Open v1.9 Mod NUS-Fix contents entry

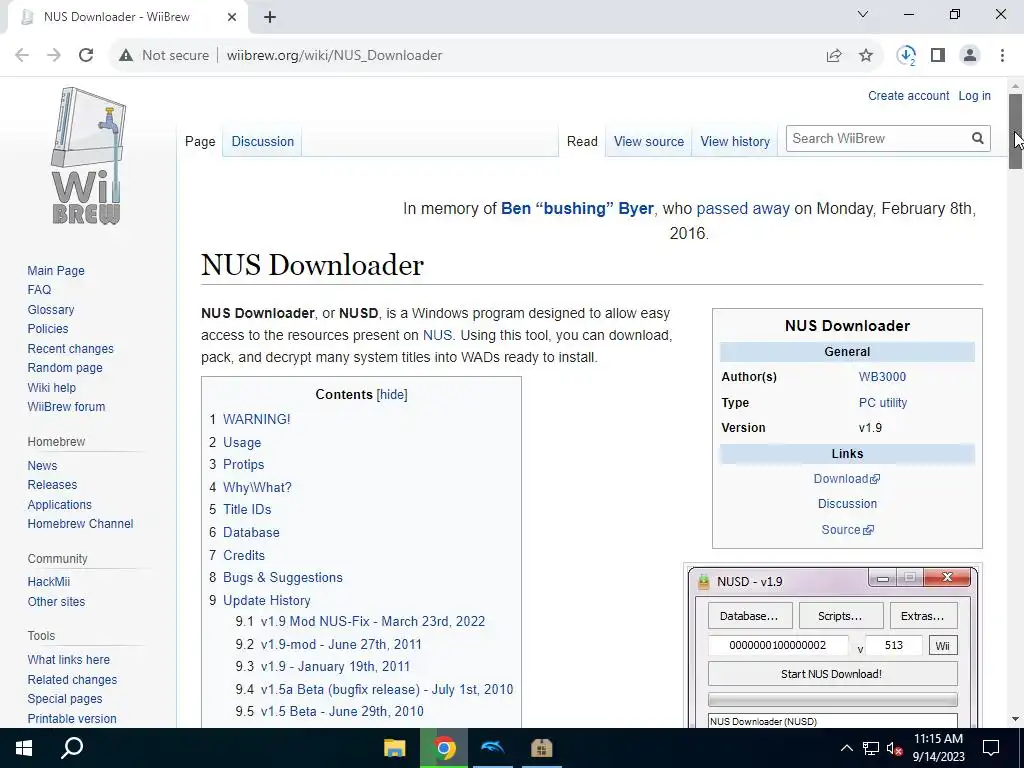372,621
